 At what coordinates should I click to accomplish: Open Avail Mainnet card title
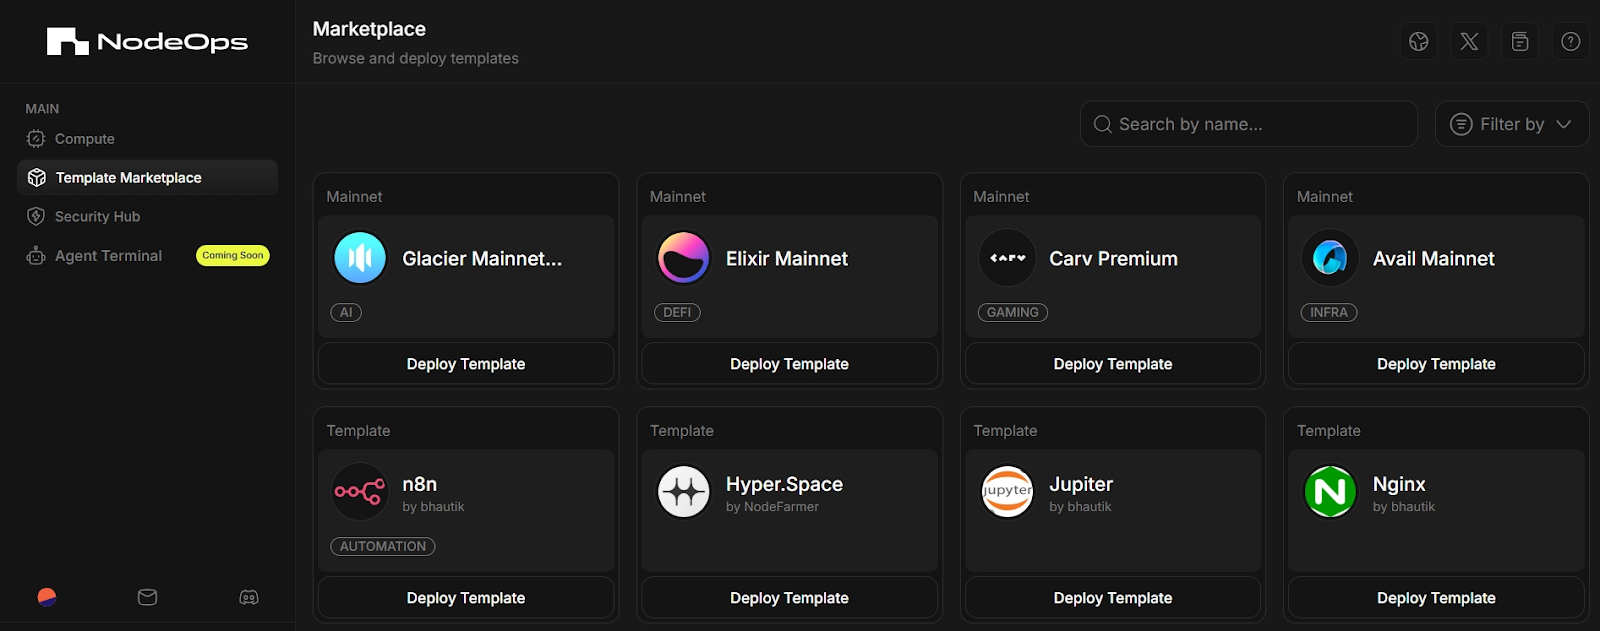click(1434, 259)
